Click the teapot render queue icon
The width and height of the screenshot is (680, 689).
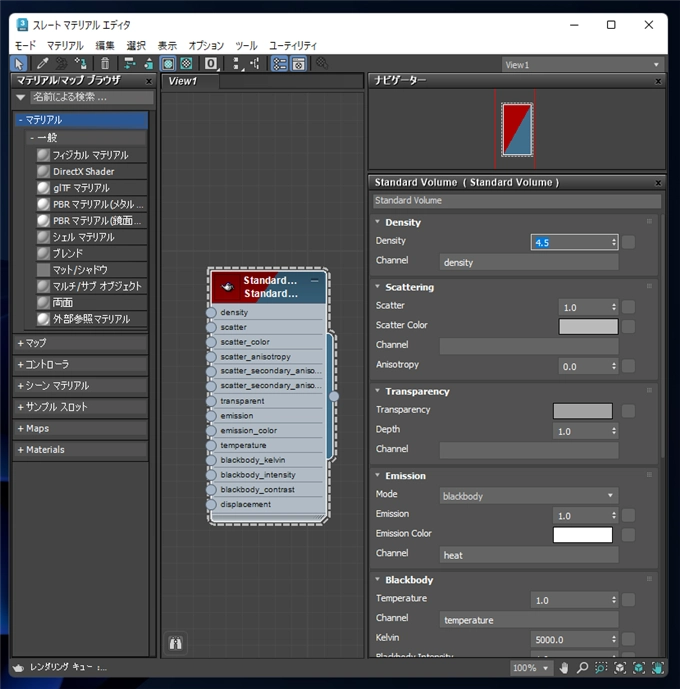[18, 668]
